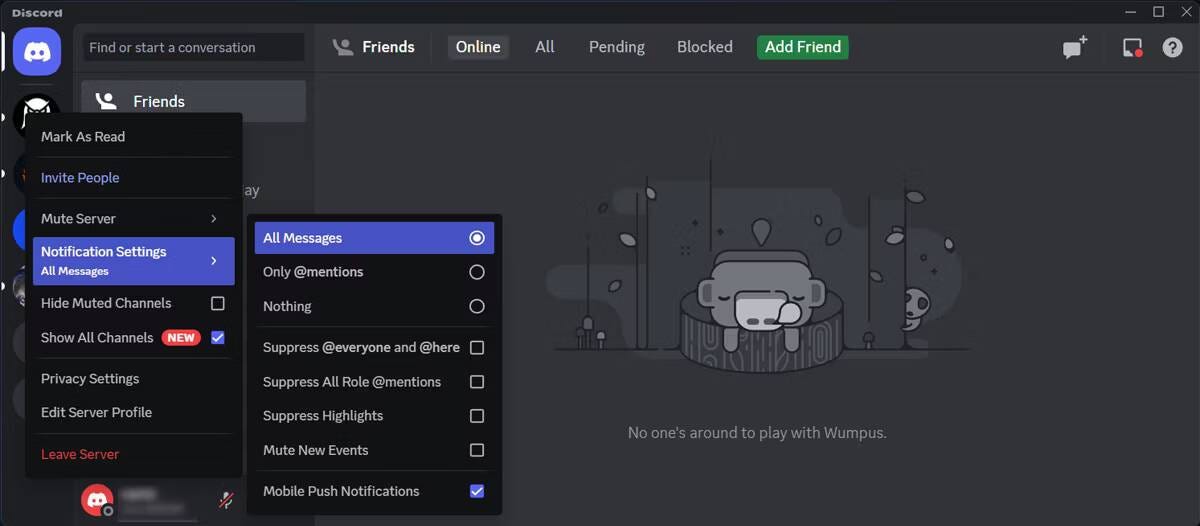
Task: Uncheck Mobile Push Notifications
Action: (477, 491)
